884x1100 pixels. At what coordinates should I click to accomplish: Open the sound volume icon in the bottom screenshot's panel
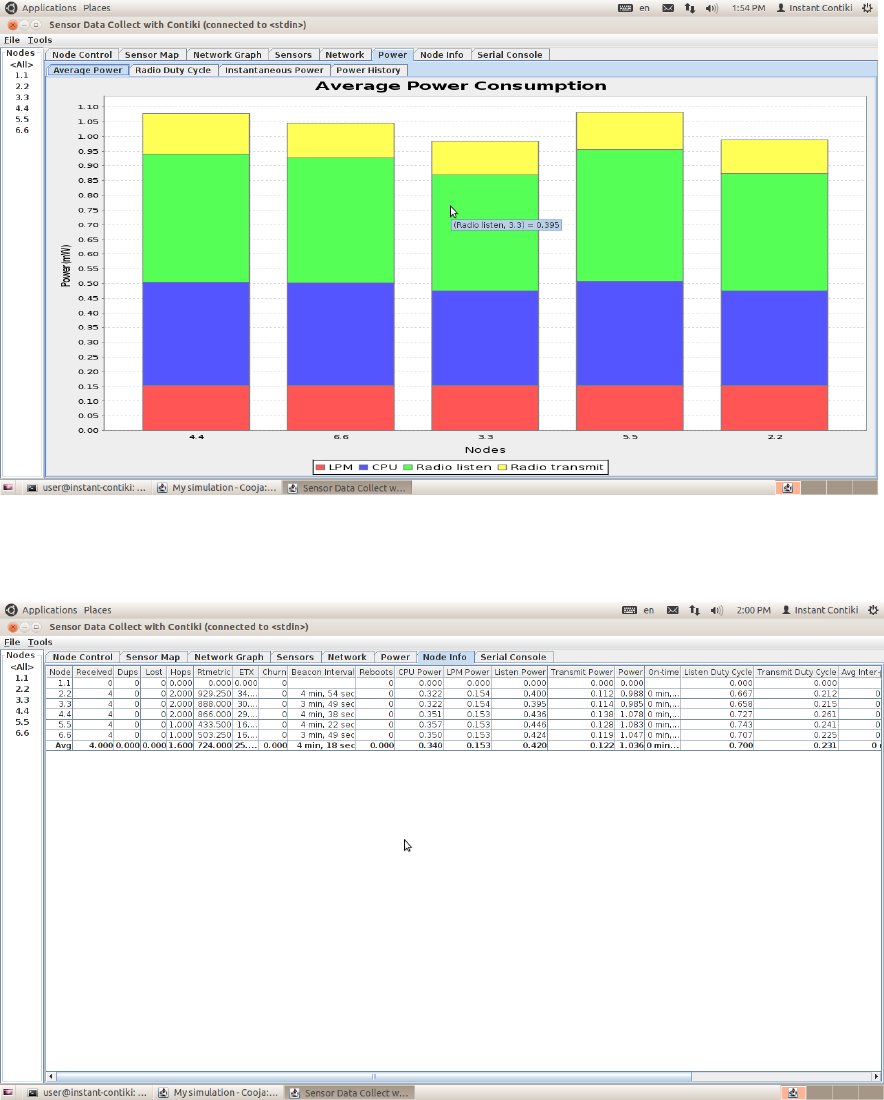click(x=716, y=610)
